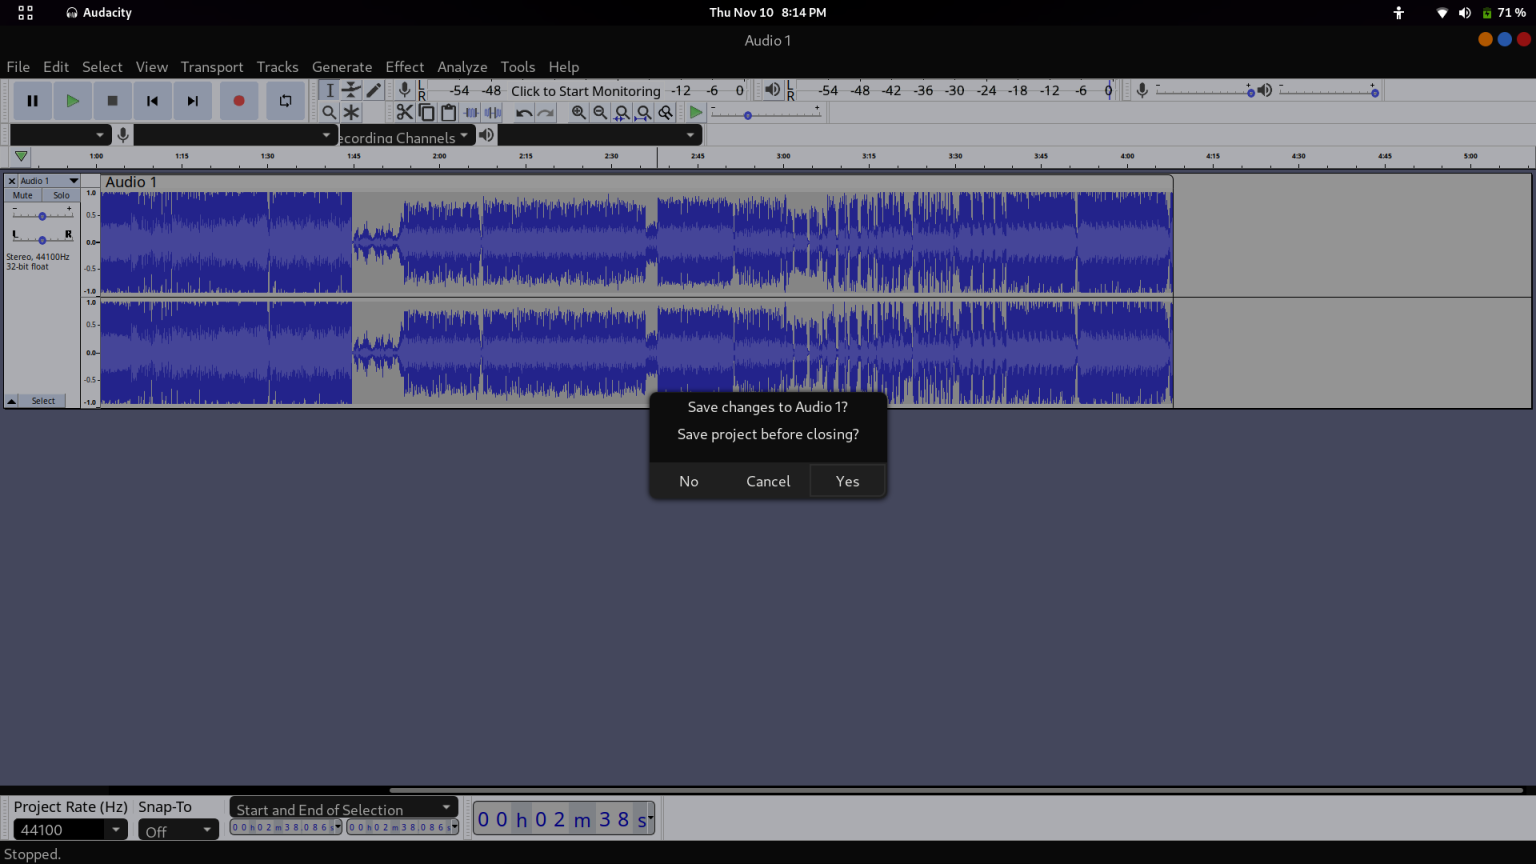Click the Silence audio selection icon

492,112
